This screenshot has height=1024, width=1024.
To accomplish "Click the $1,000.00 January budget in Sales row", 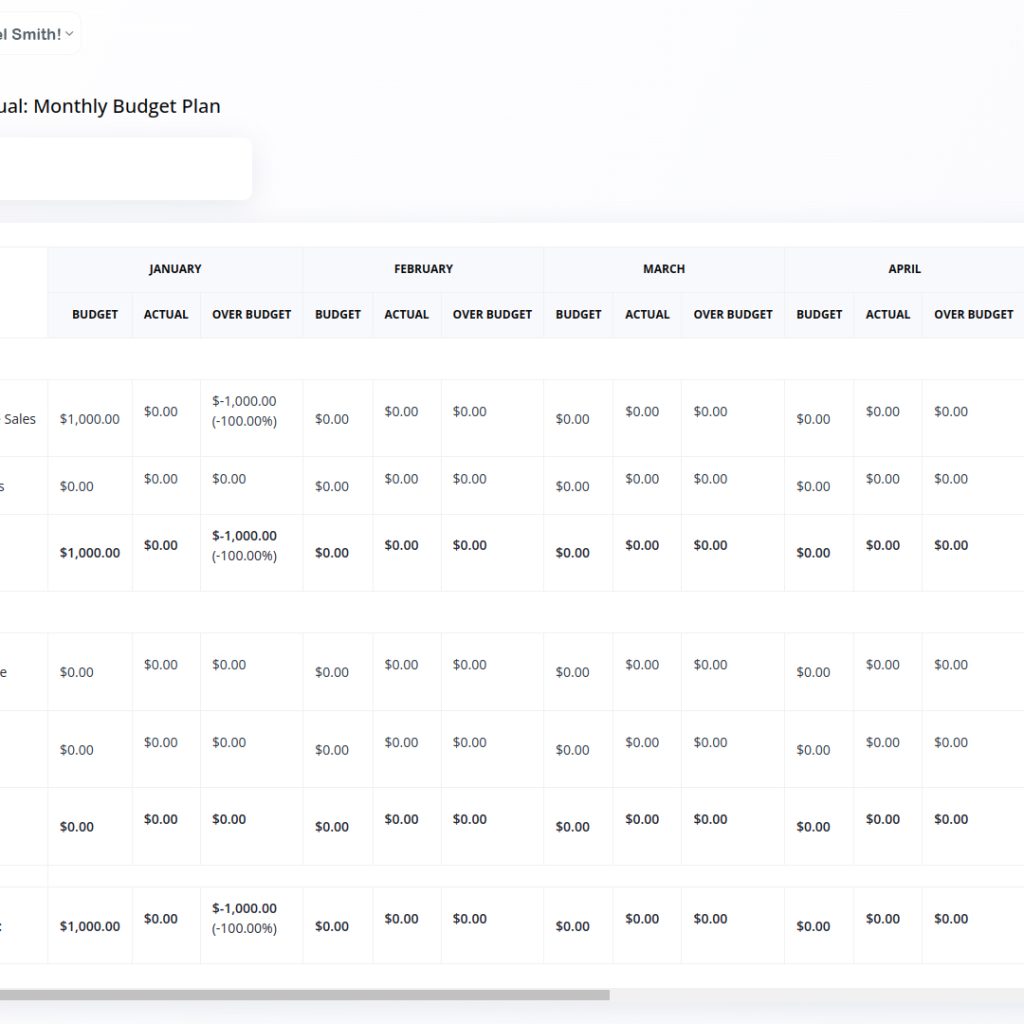I will pos(89,419).
